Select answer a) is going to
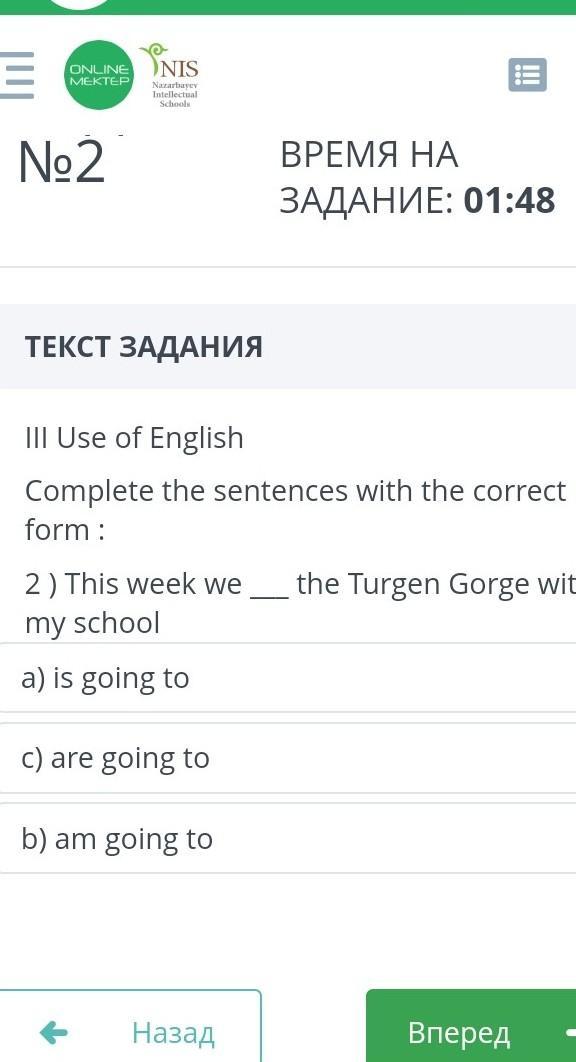Viewport: 576px width, 1062px height. pyautogui.click(x=288, y=677)
